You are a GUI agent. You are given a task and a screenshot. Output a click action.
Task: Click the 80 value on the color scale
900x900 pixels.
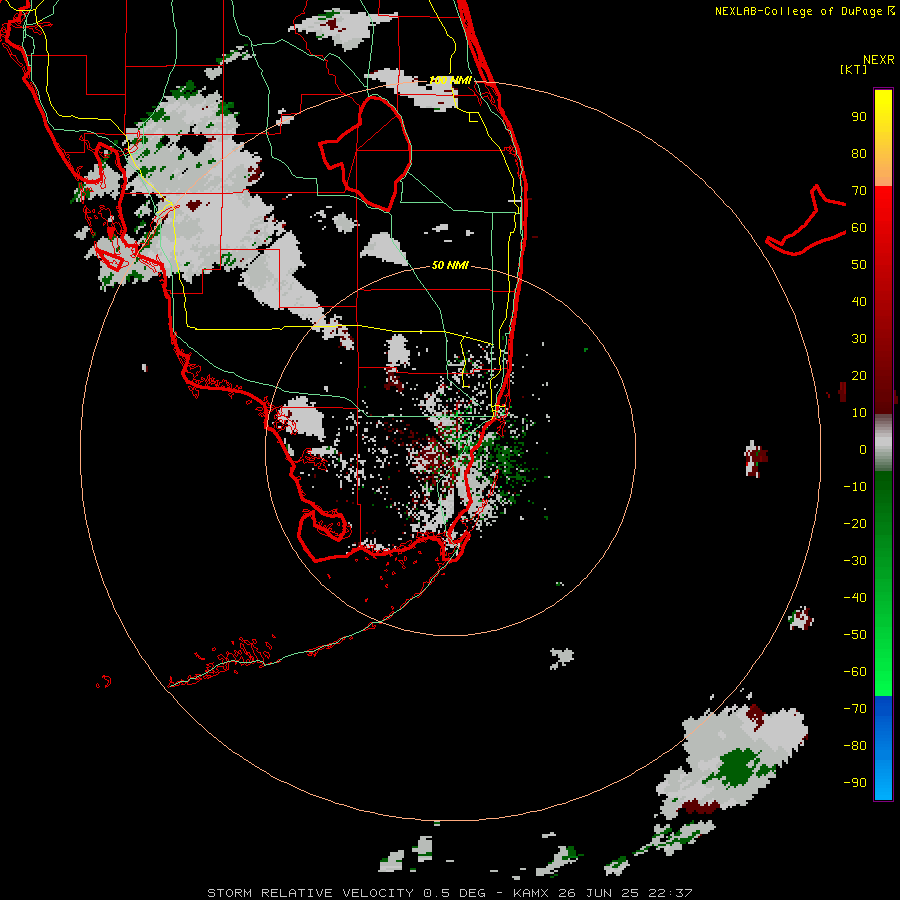coord(859,154)
